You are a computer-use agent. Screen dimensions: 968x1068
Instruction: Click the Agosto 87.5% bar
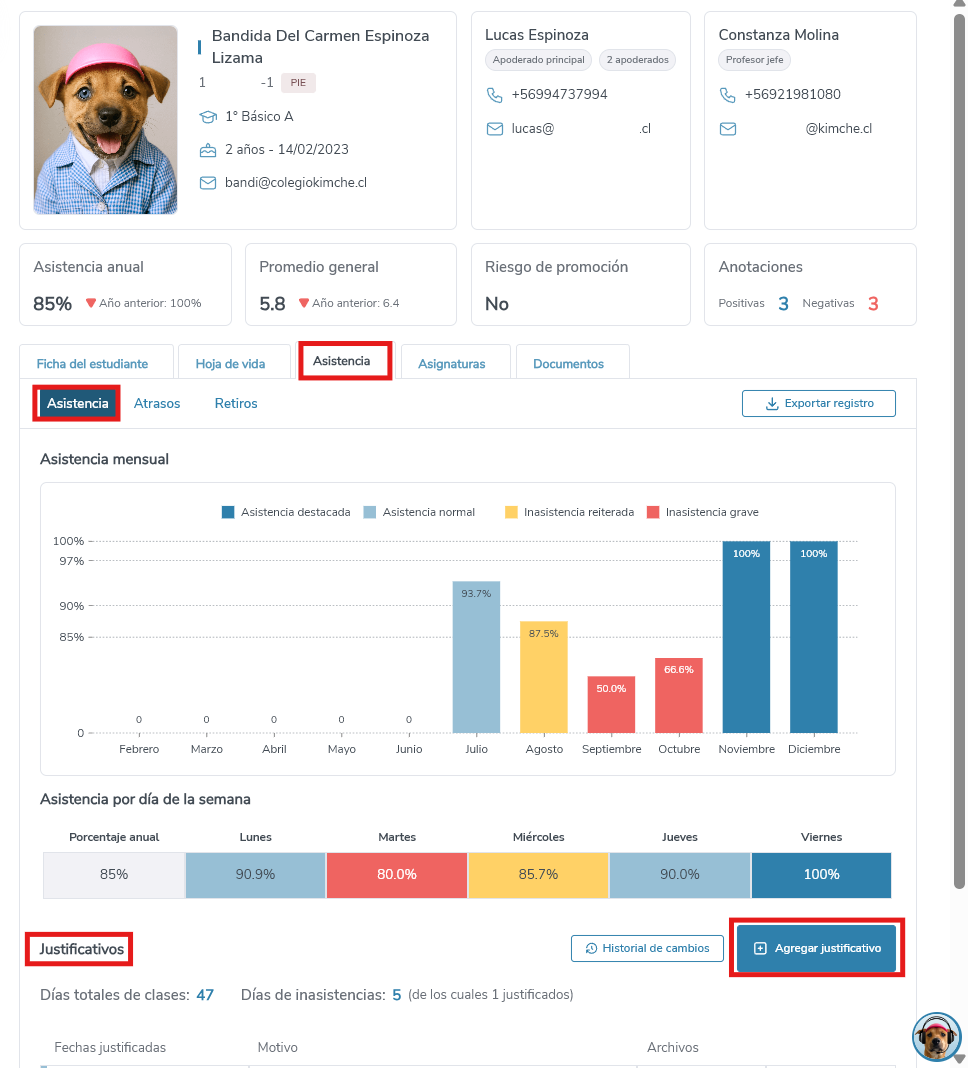544,677
